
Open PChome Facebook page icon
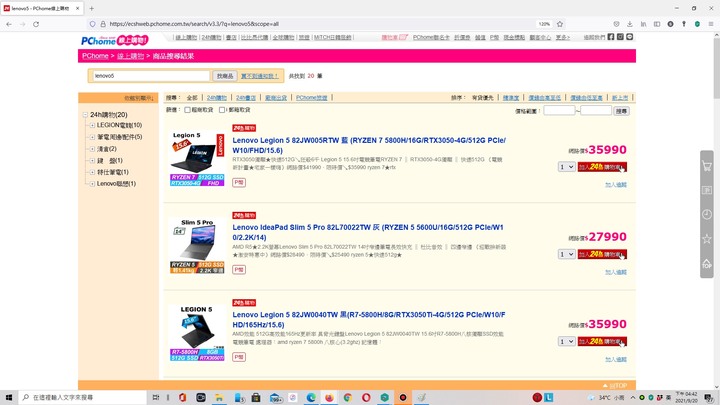[611, 37]
